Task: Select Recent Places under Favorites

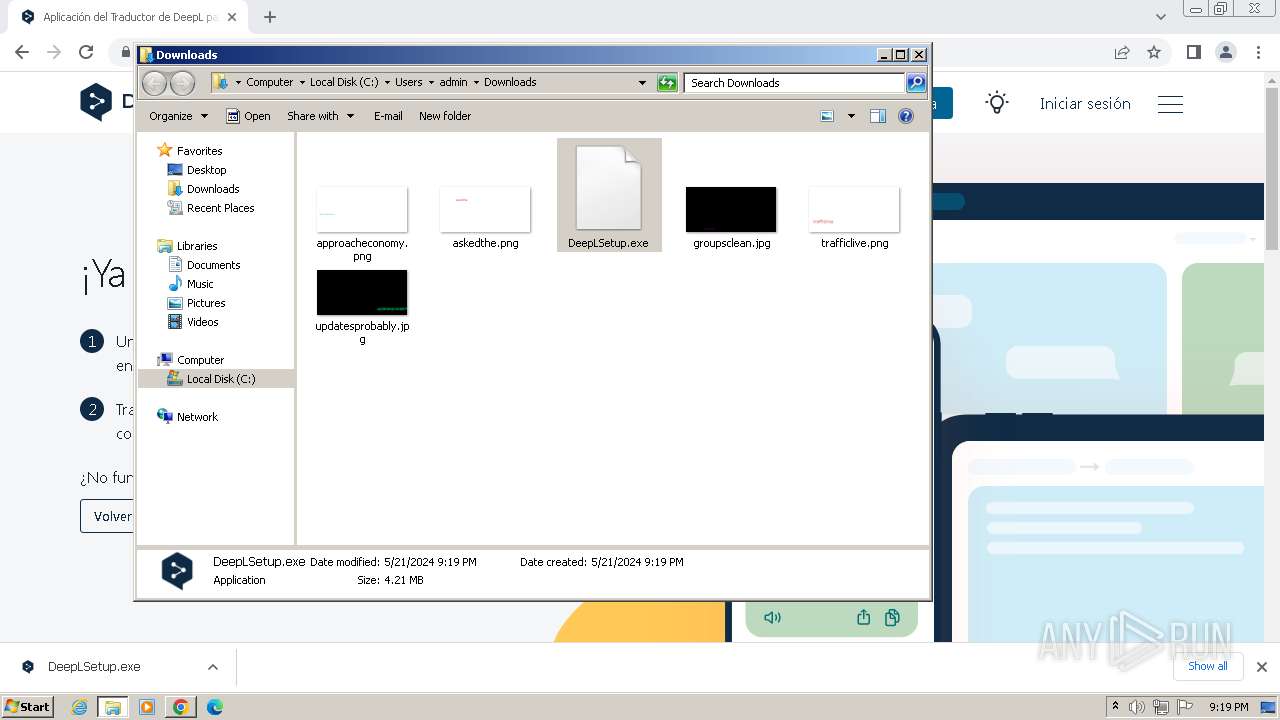Action: pos(220,208)
